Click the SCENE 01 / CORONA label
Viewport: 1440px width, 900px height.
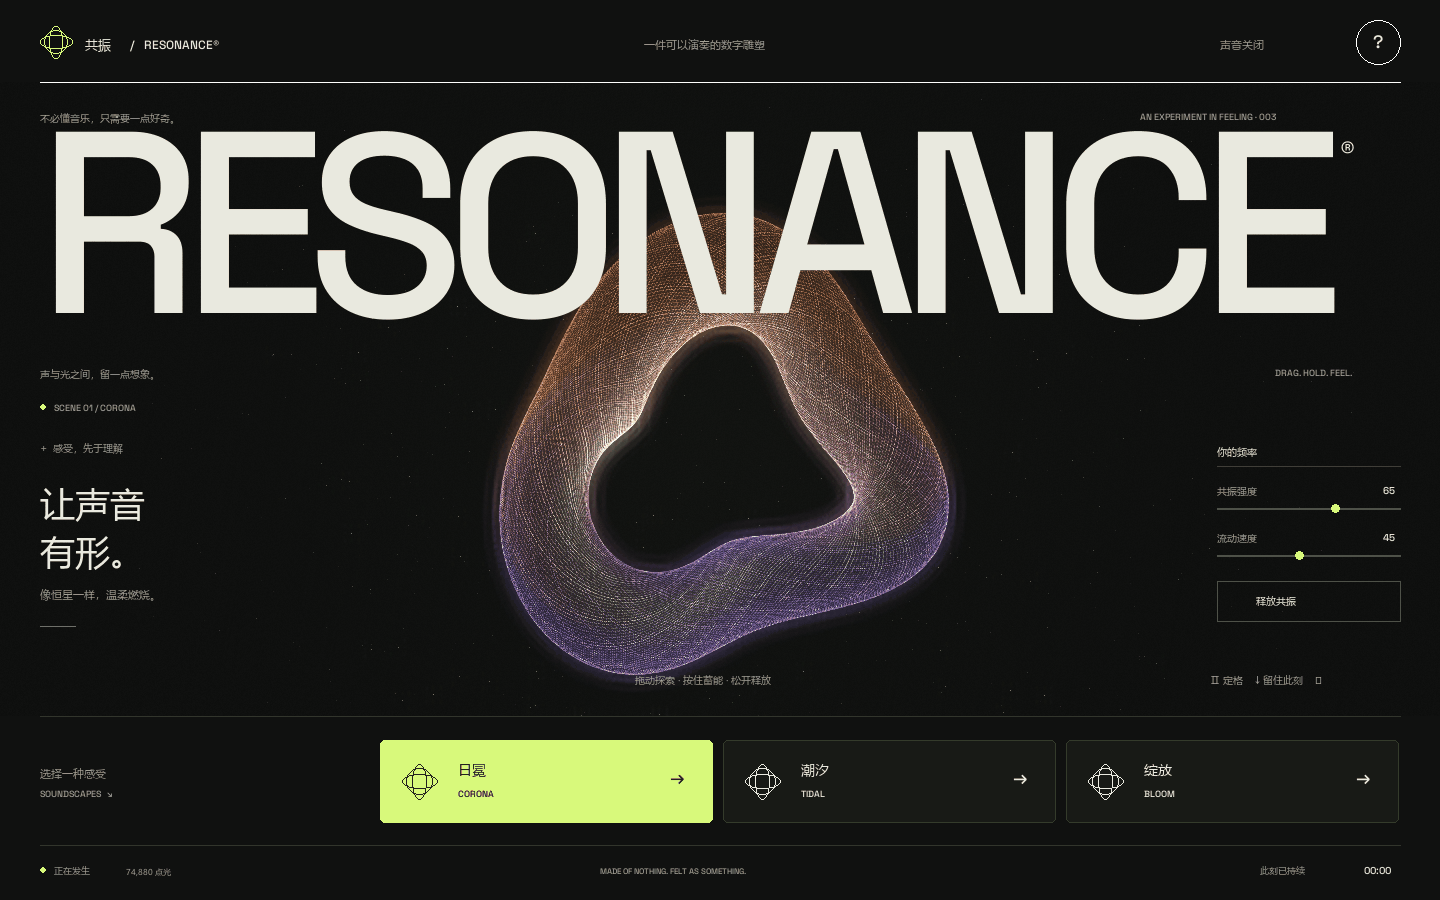coord(94,408)
